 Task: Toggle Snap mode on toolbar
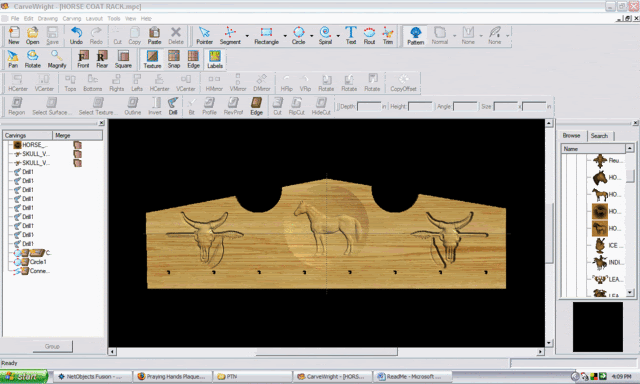click(174, 59)
